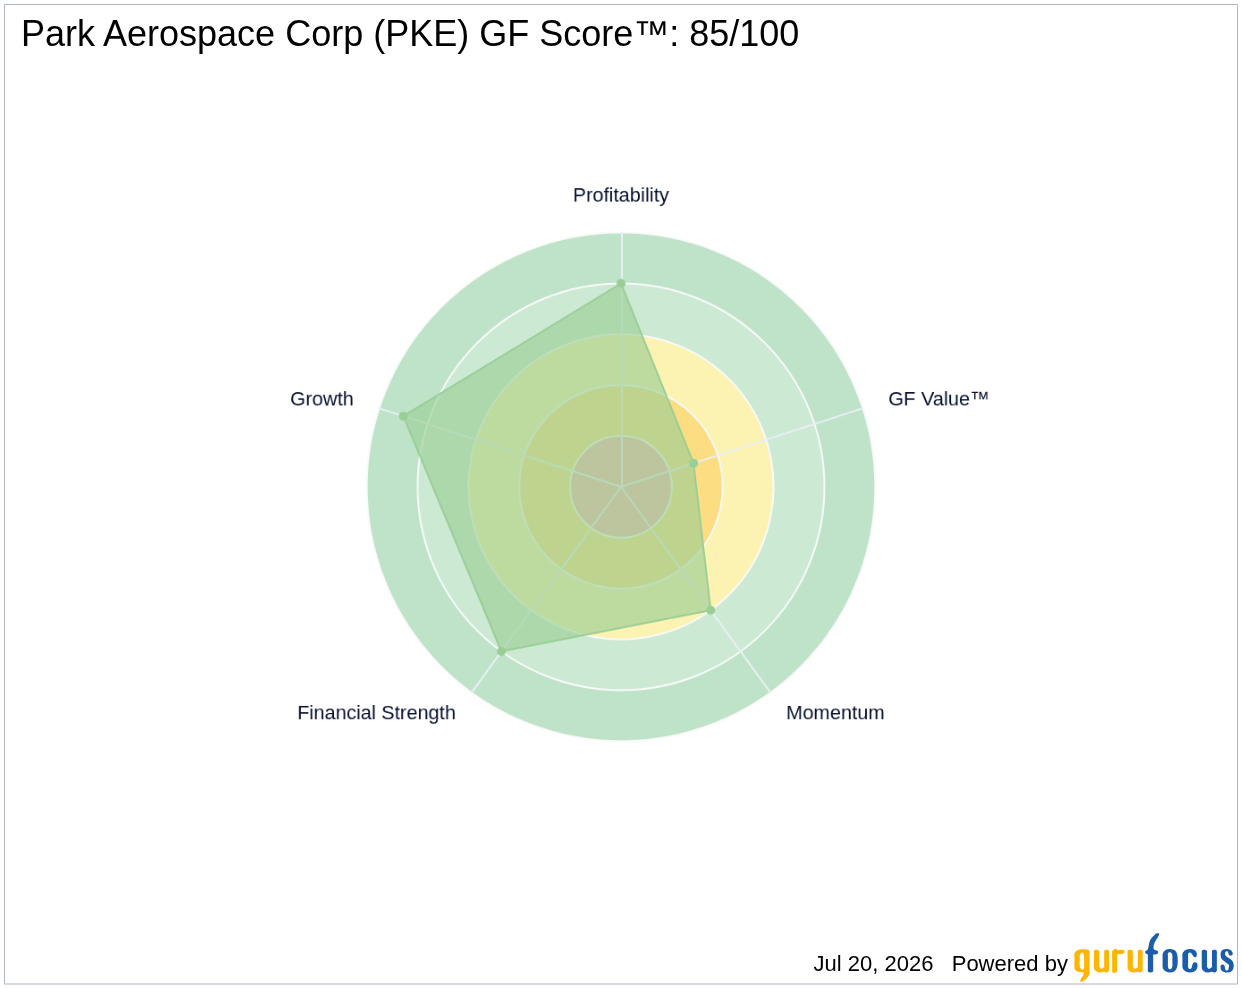Click the Park Aerospace Corp GF Score title
1242x988 pixels.
(x=410, y=34)
